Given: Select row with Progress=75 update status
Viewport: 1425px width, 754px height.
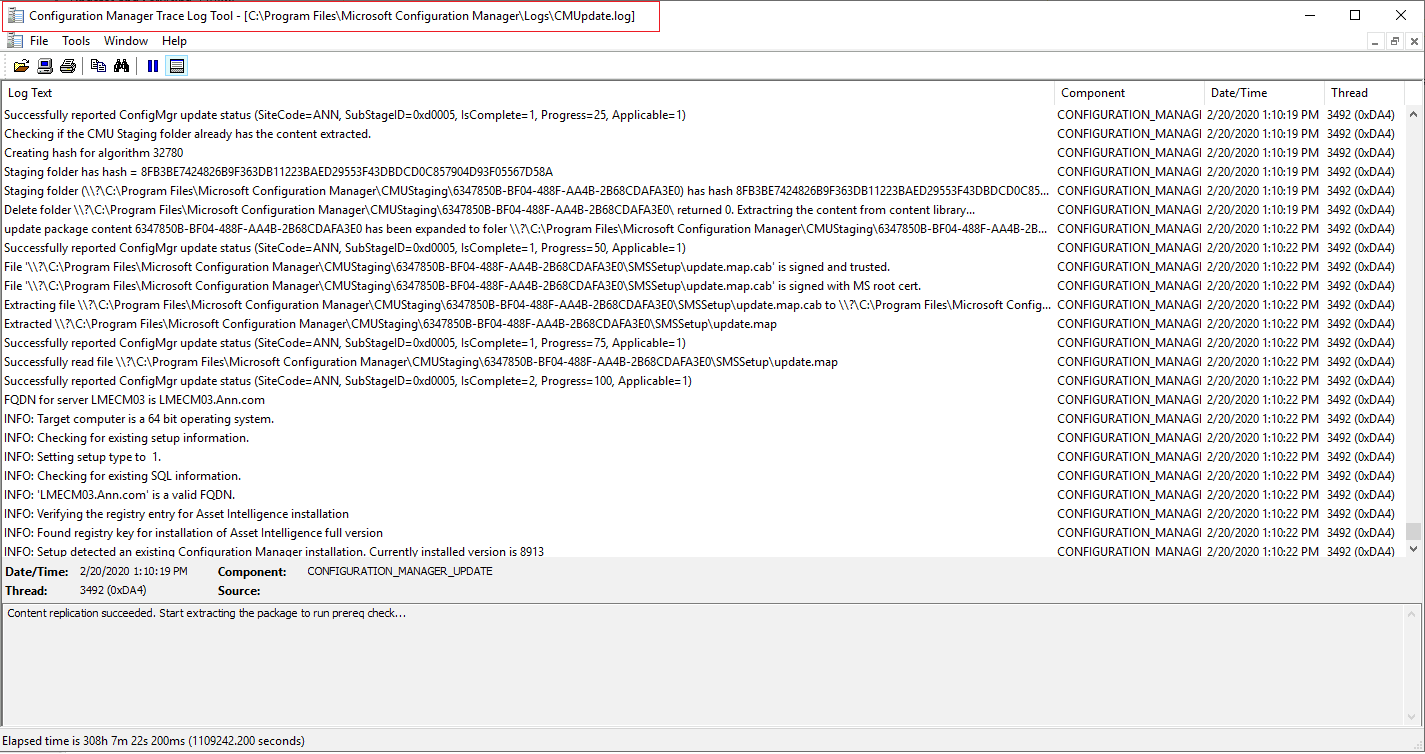Looking at the screenshot, I should click(x=702, y=343).
